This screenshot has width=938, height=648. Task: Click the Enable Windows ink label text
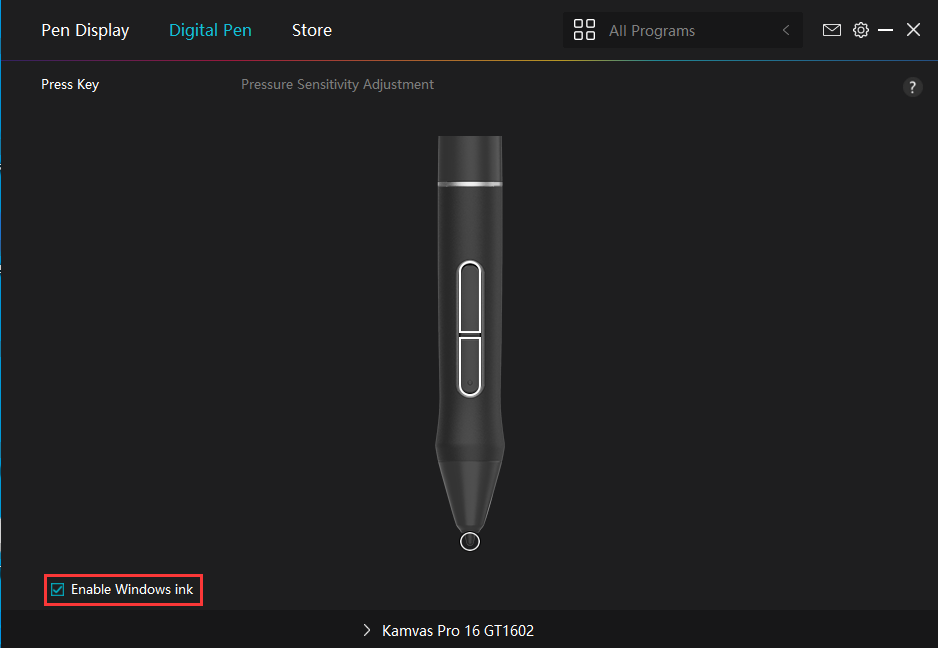[132, 590]
